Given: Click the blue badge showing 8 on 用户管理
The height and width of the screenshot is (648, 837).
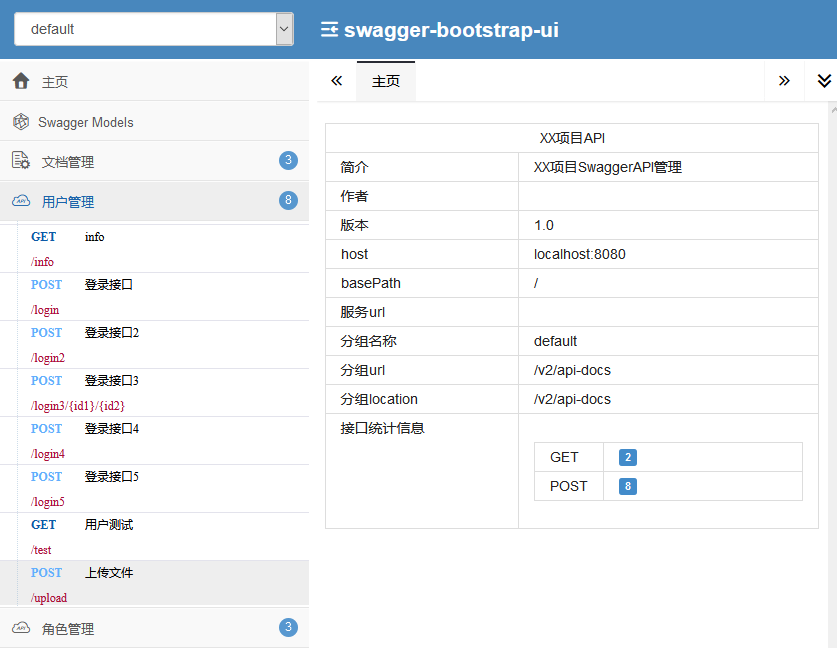Looking at the screenshot, I should pos(288,201).
